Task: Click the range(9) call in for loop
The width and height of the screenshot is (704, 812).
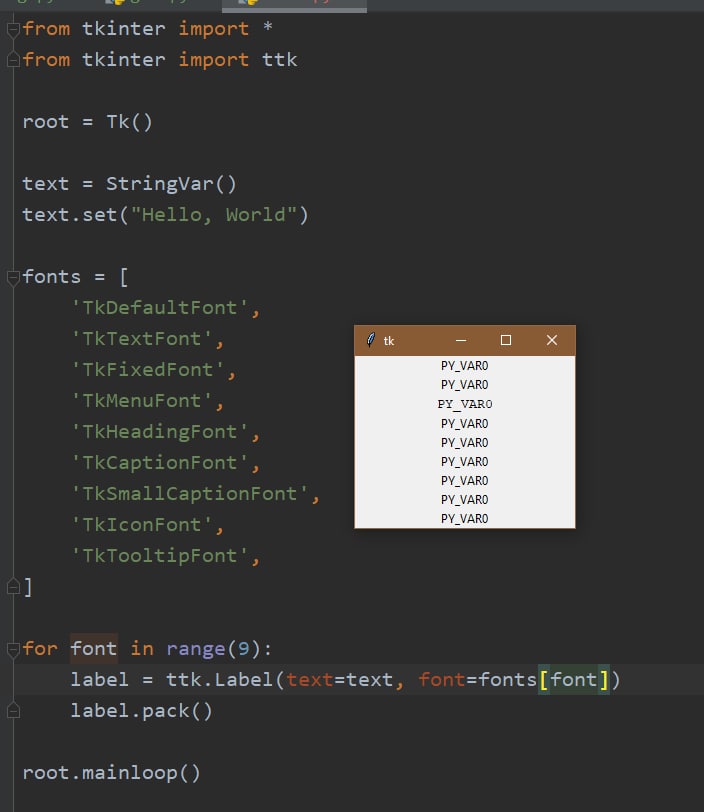Action: point(213,649)
